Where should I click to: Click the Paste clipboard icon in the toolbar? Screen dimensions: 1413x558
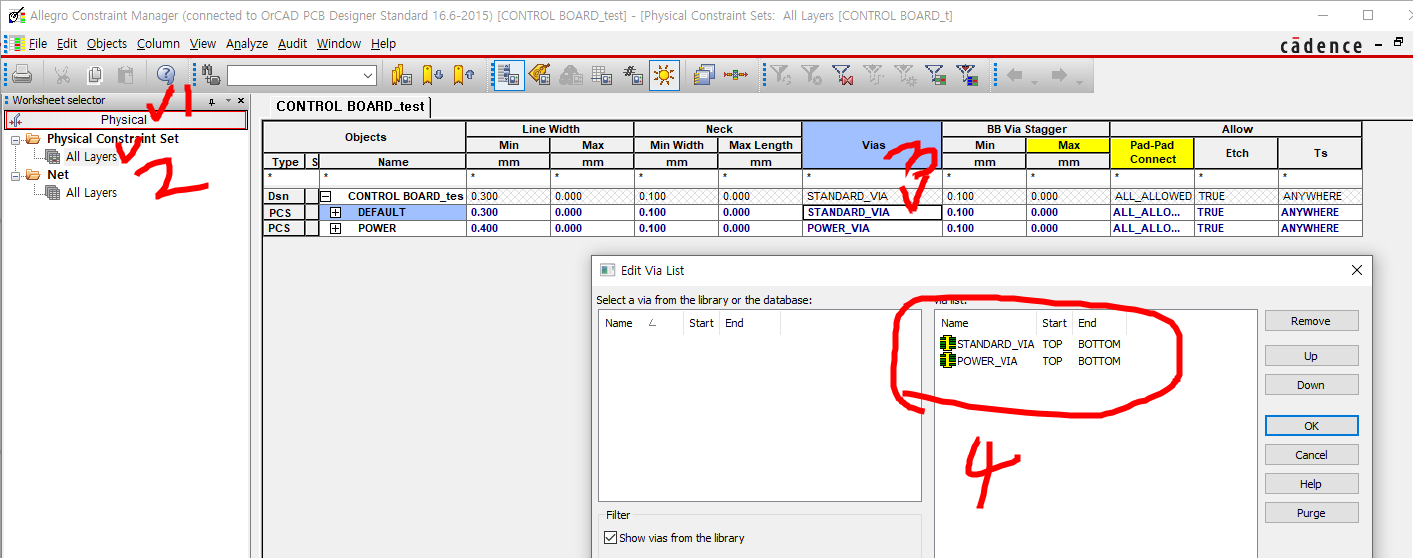(x=126, y=75)
